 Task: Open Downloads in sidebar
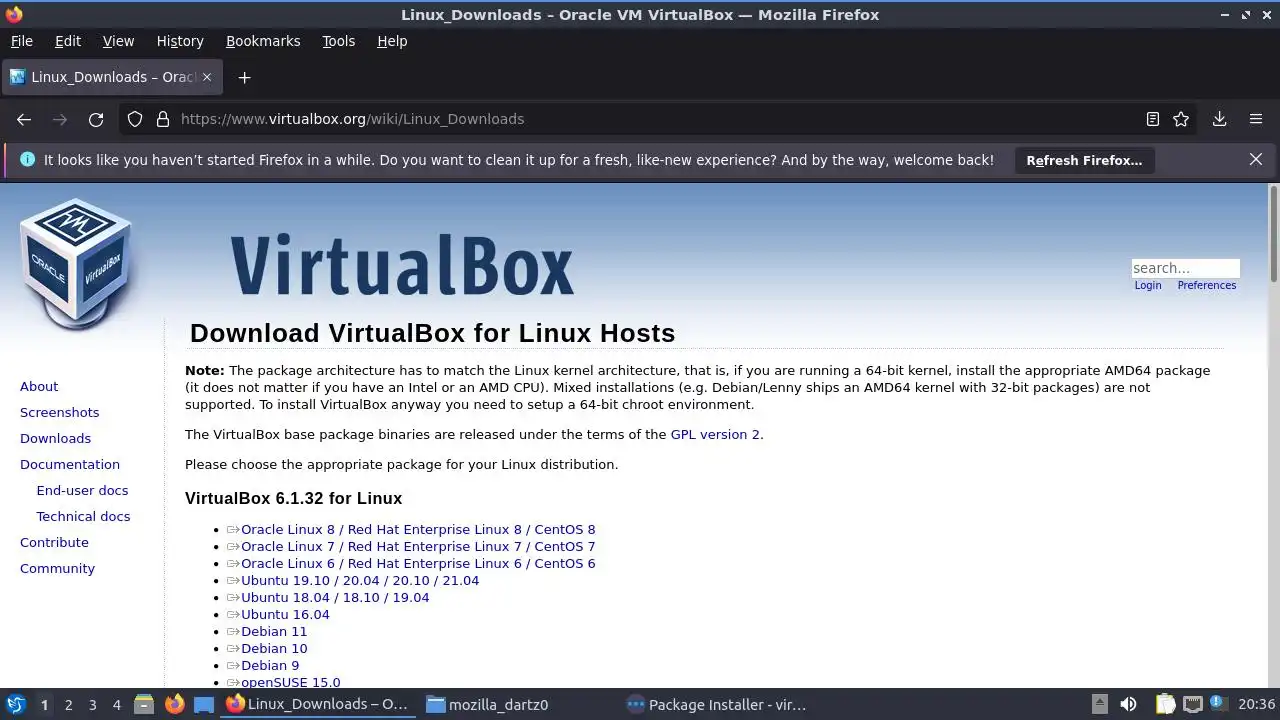[x=55, y=438]
